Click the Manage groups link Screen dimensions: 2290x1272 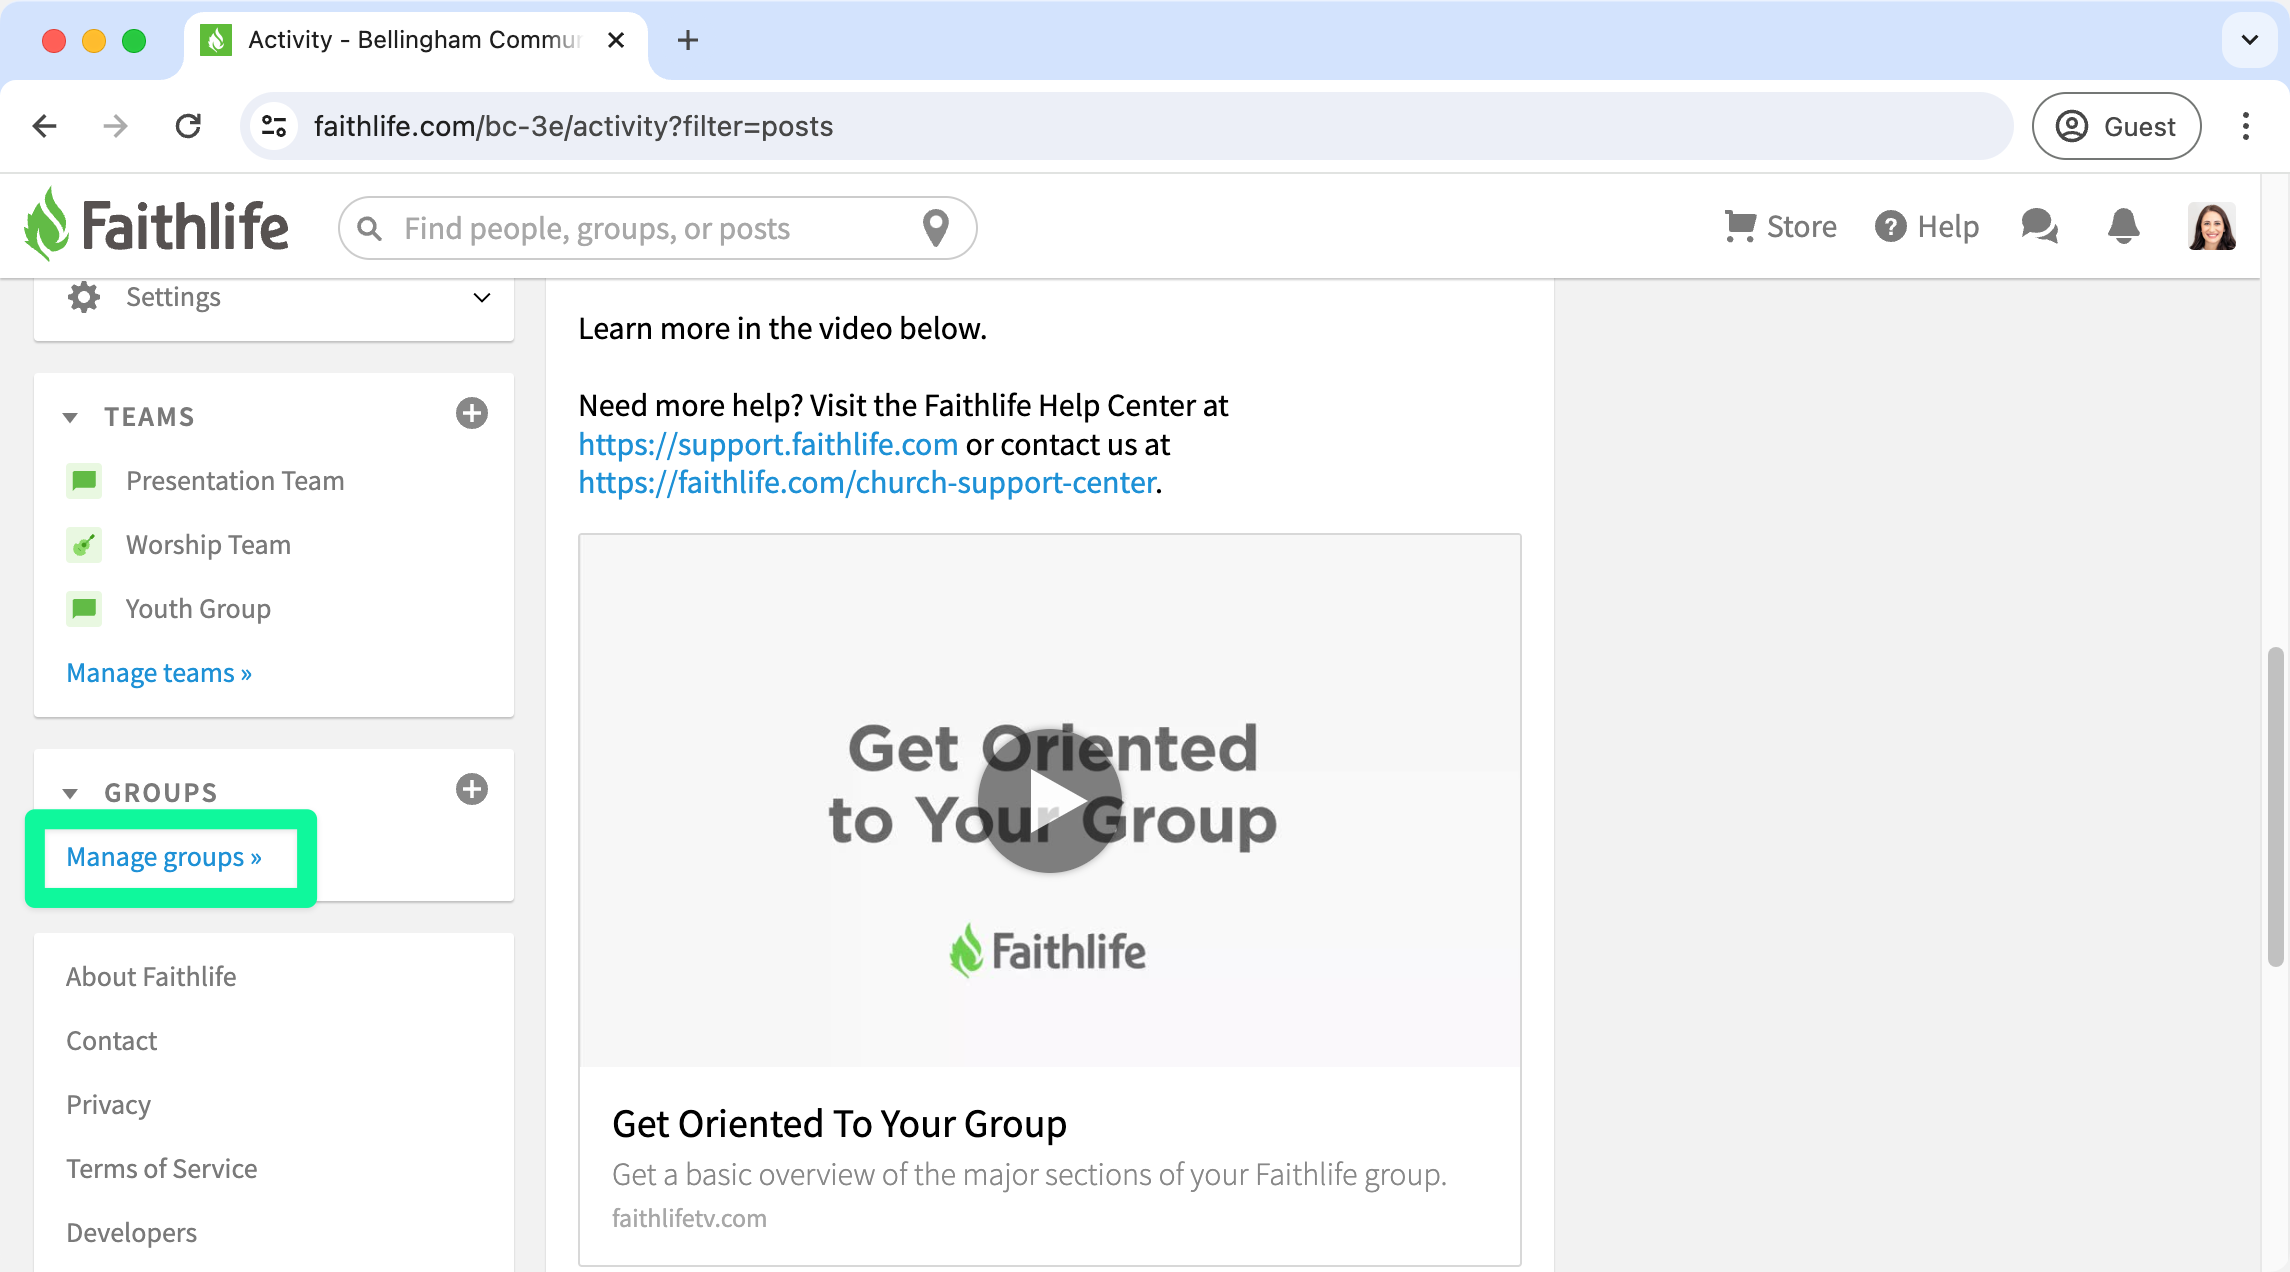tap(164, 857)
